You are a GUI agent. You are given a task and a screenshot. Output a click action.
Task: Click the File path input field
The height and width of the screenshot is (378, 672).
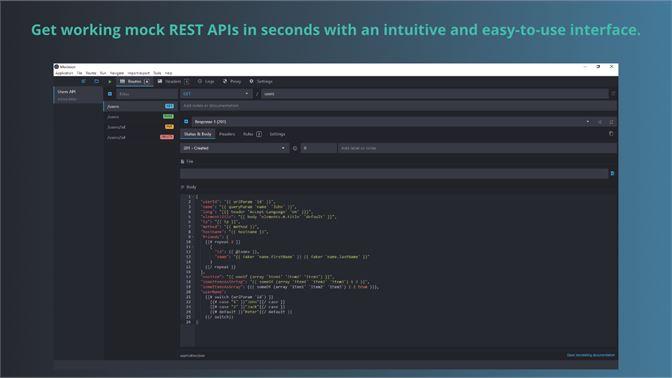click(394, 174)
